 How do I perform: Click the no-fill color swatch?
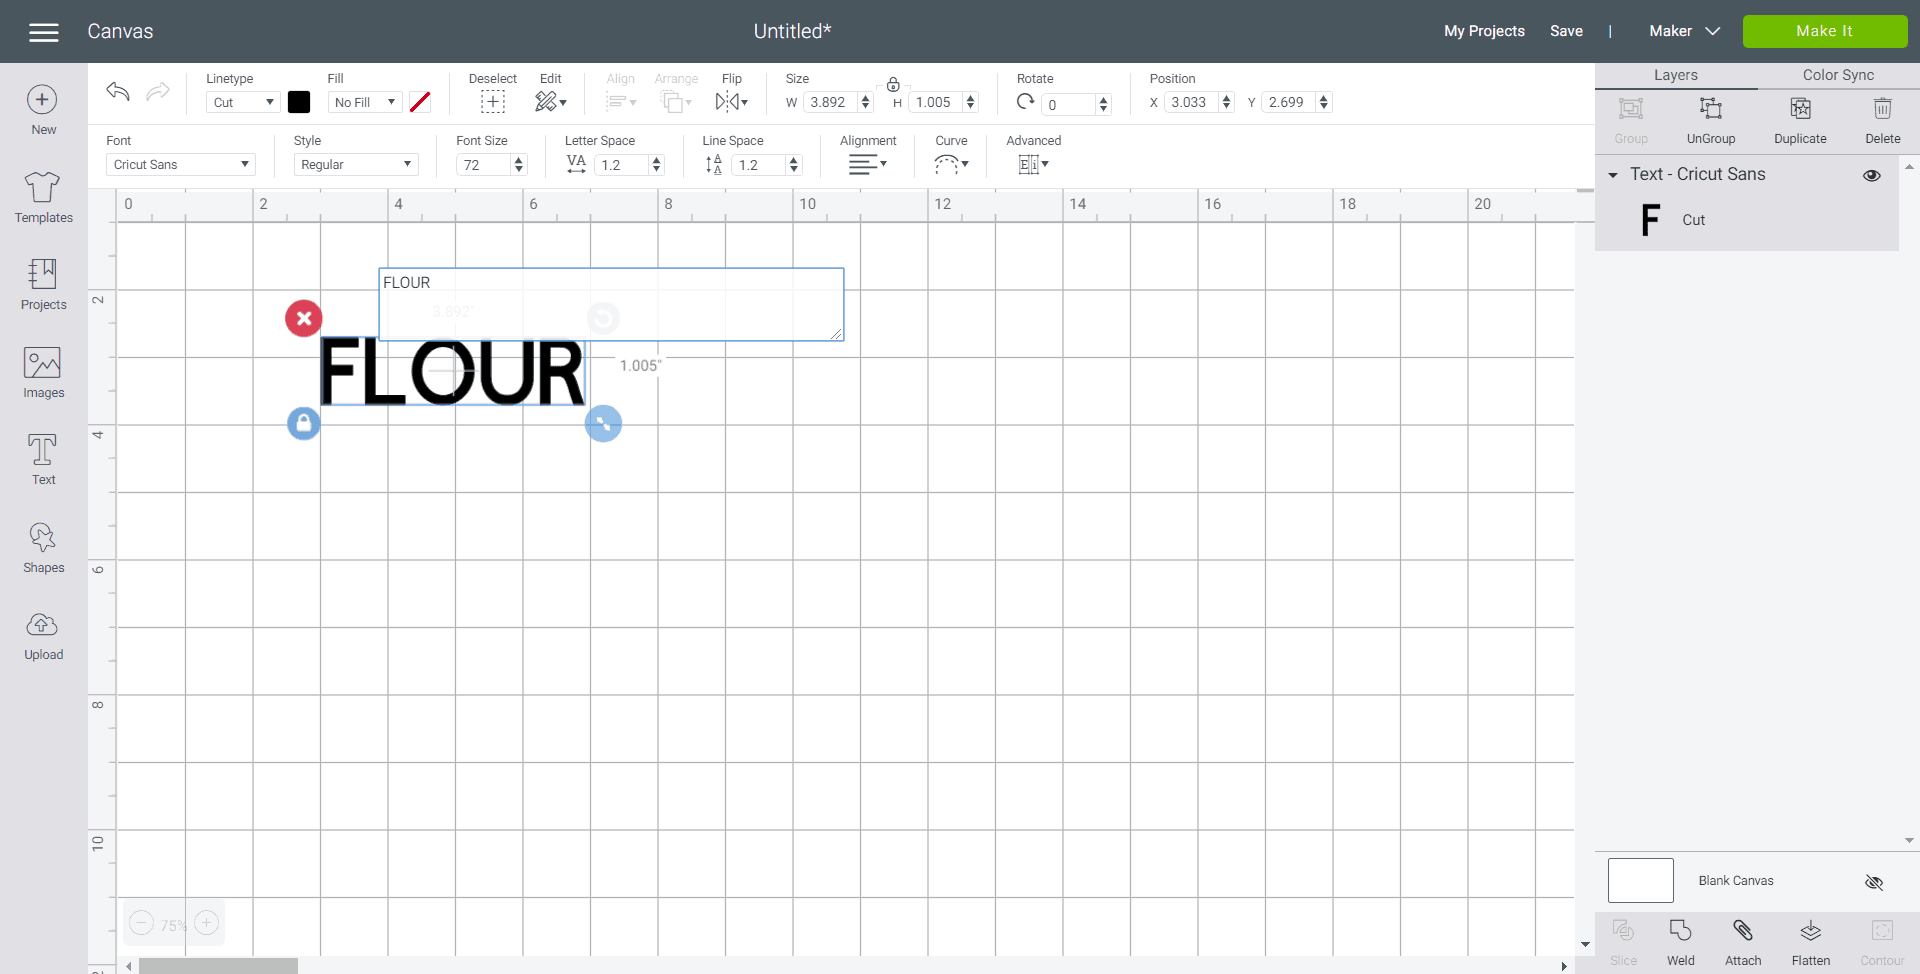pos(420,102)
